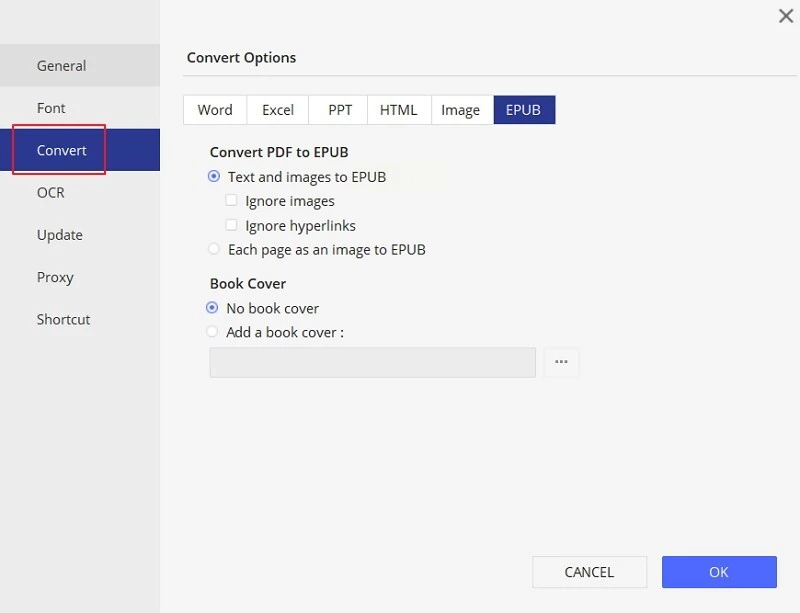
Task: Open General settings in sidebar
Action: point(62,66)
